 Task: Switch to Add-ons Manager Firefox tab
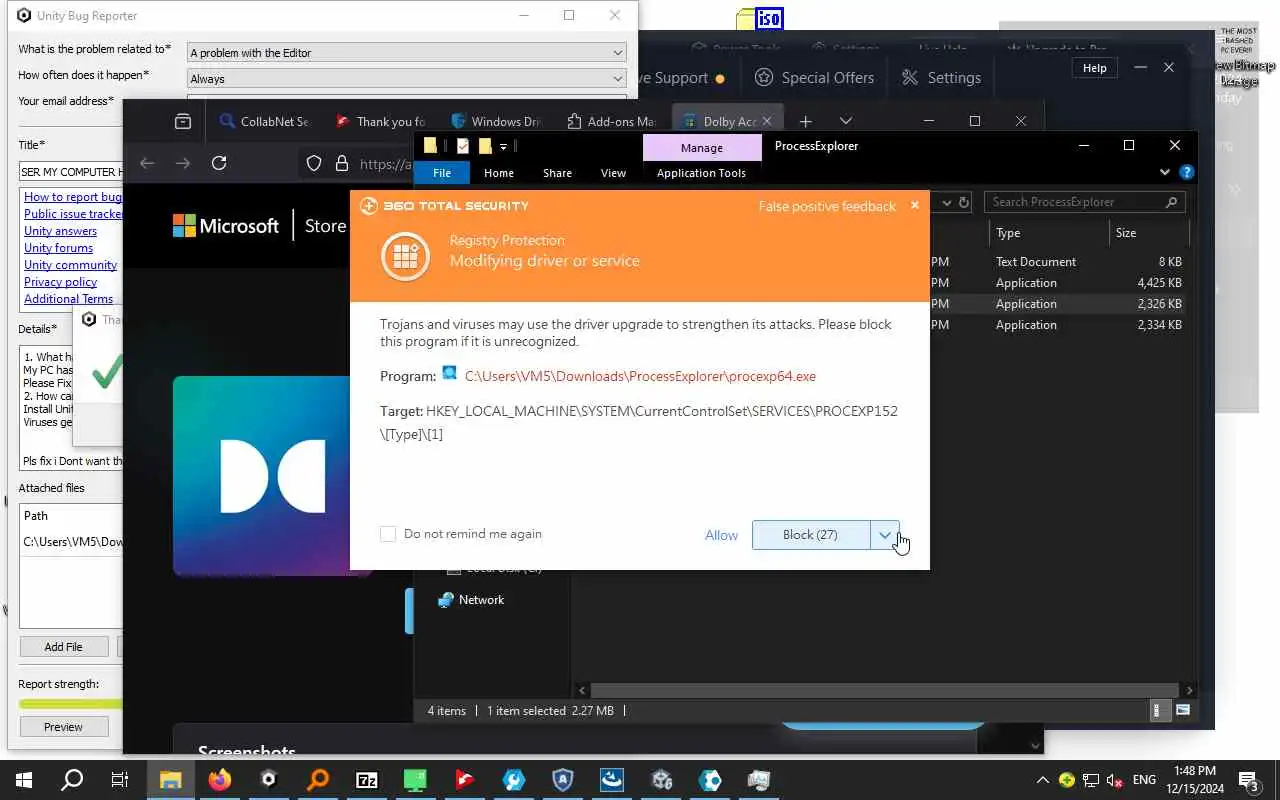[x=610, y=121]
